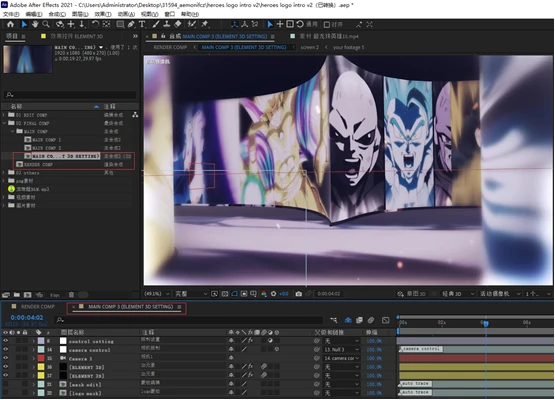Select the RENDER COMP item in Project panel
Viewport: 555px width, 400px height.
[38, 165]
